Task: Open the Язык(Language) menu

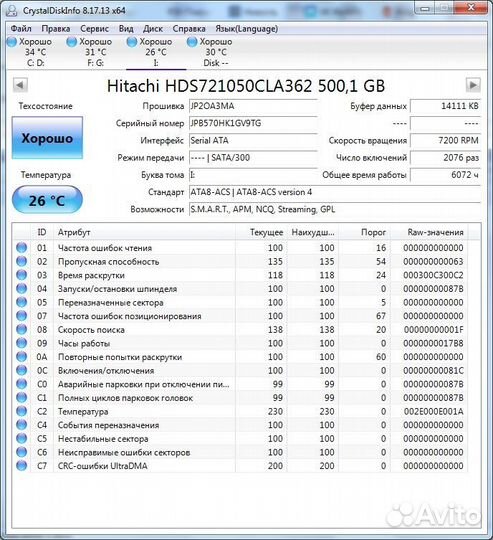Action: point(246,29)
